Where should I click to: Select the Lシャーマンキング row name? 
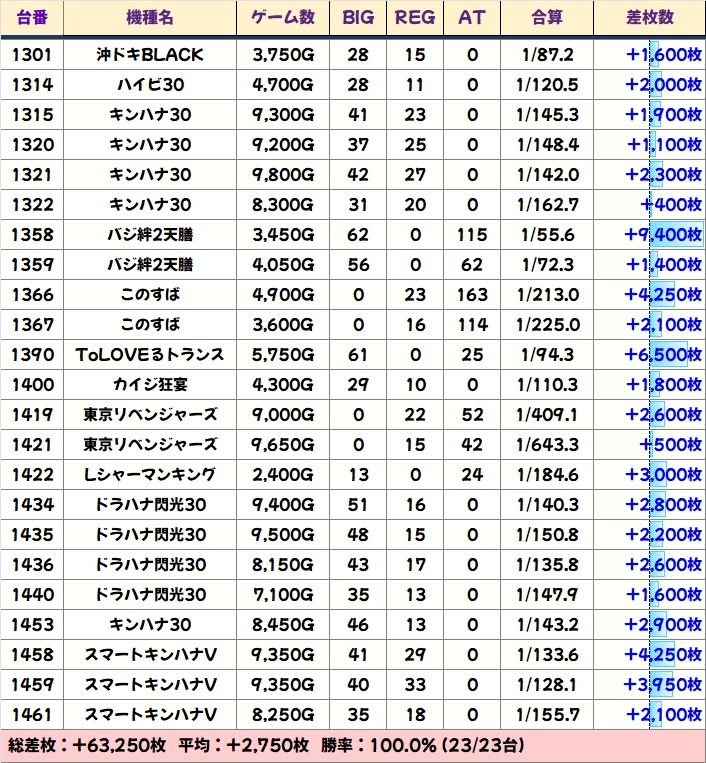pyautogui.click(x=150, y=475)
